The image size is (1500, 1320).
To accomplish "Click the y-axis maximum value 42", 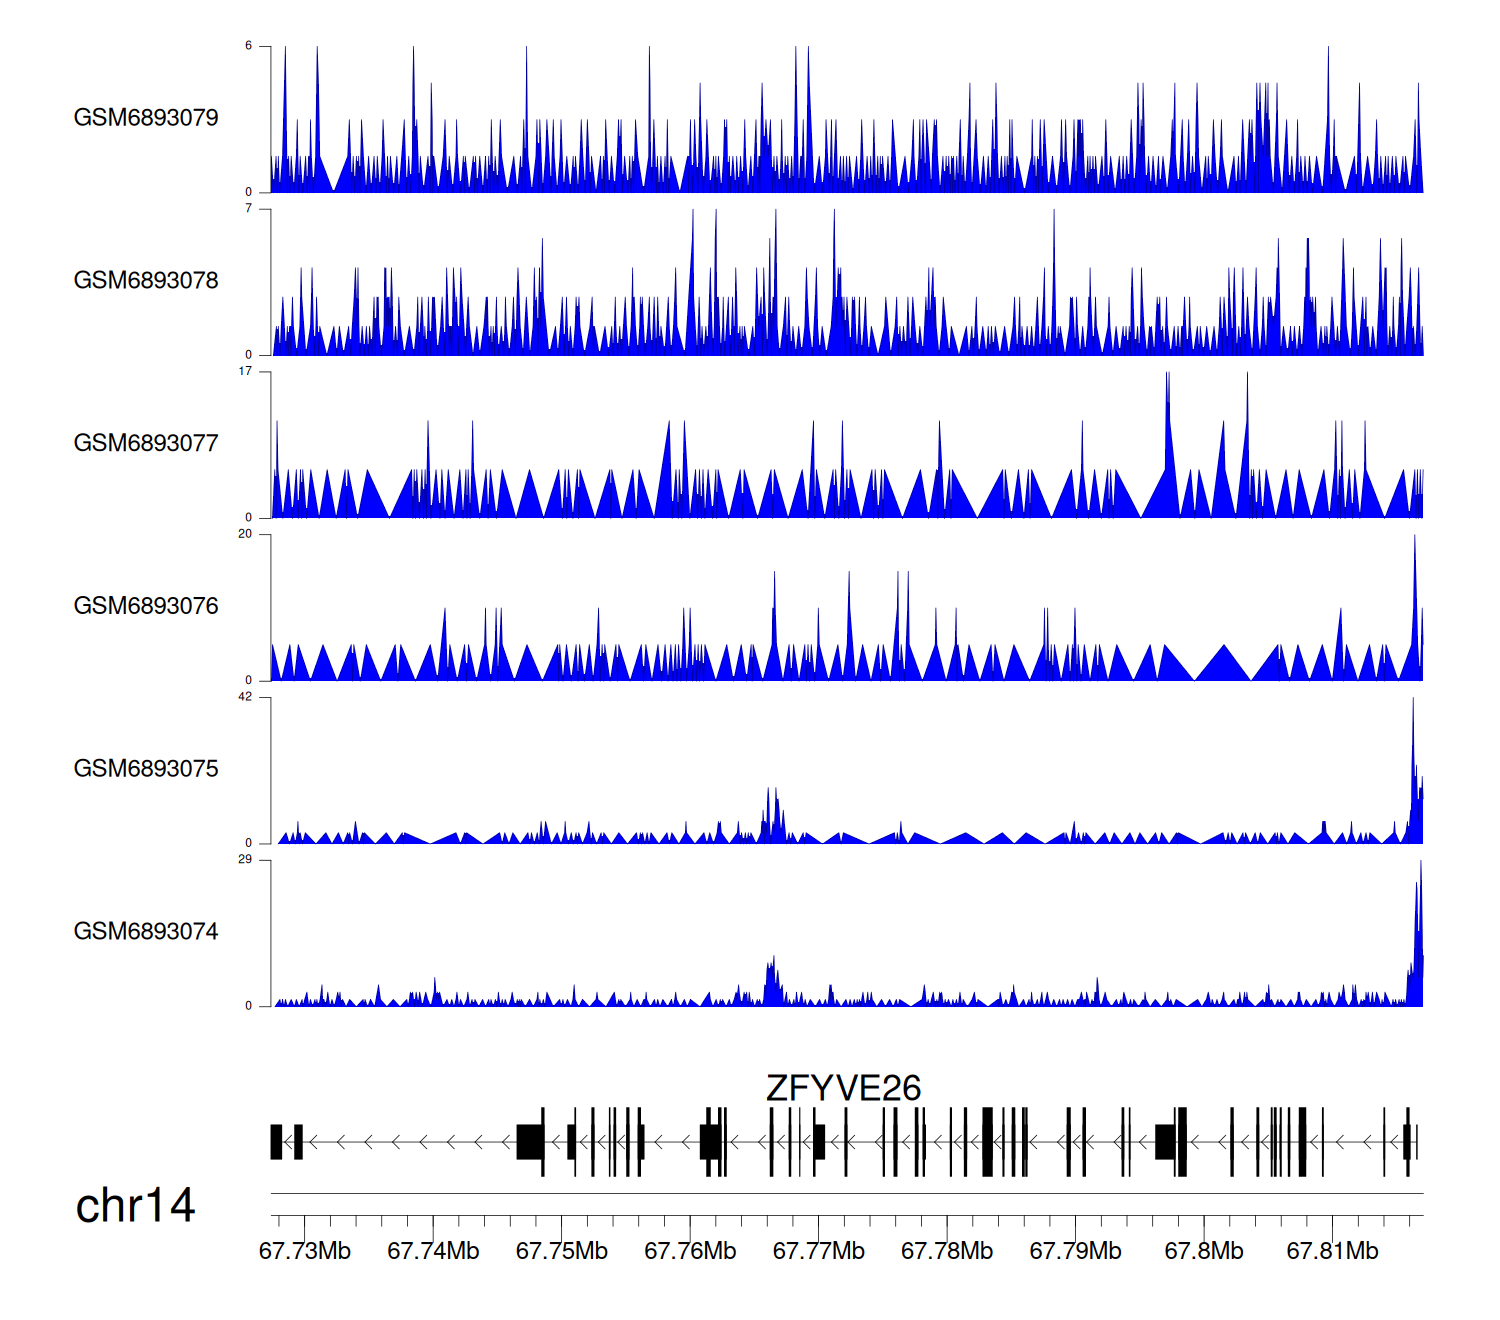I will 245,697.
